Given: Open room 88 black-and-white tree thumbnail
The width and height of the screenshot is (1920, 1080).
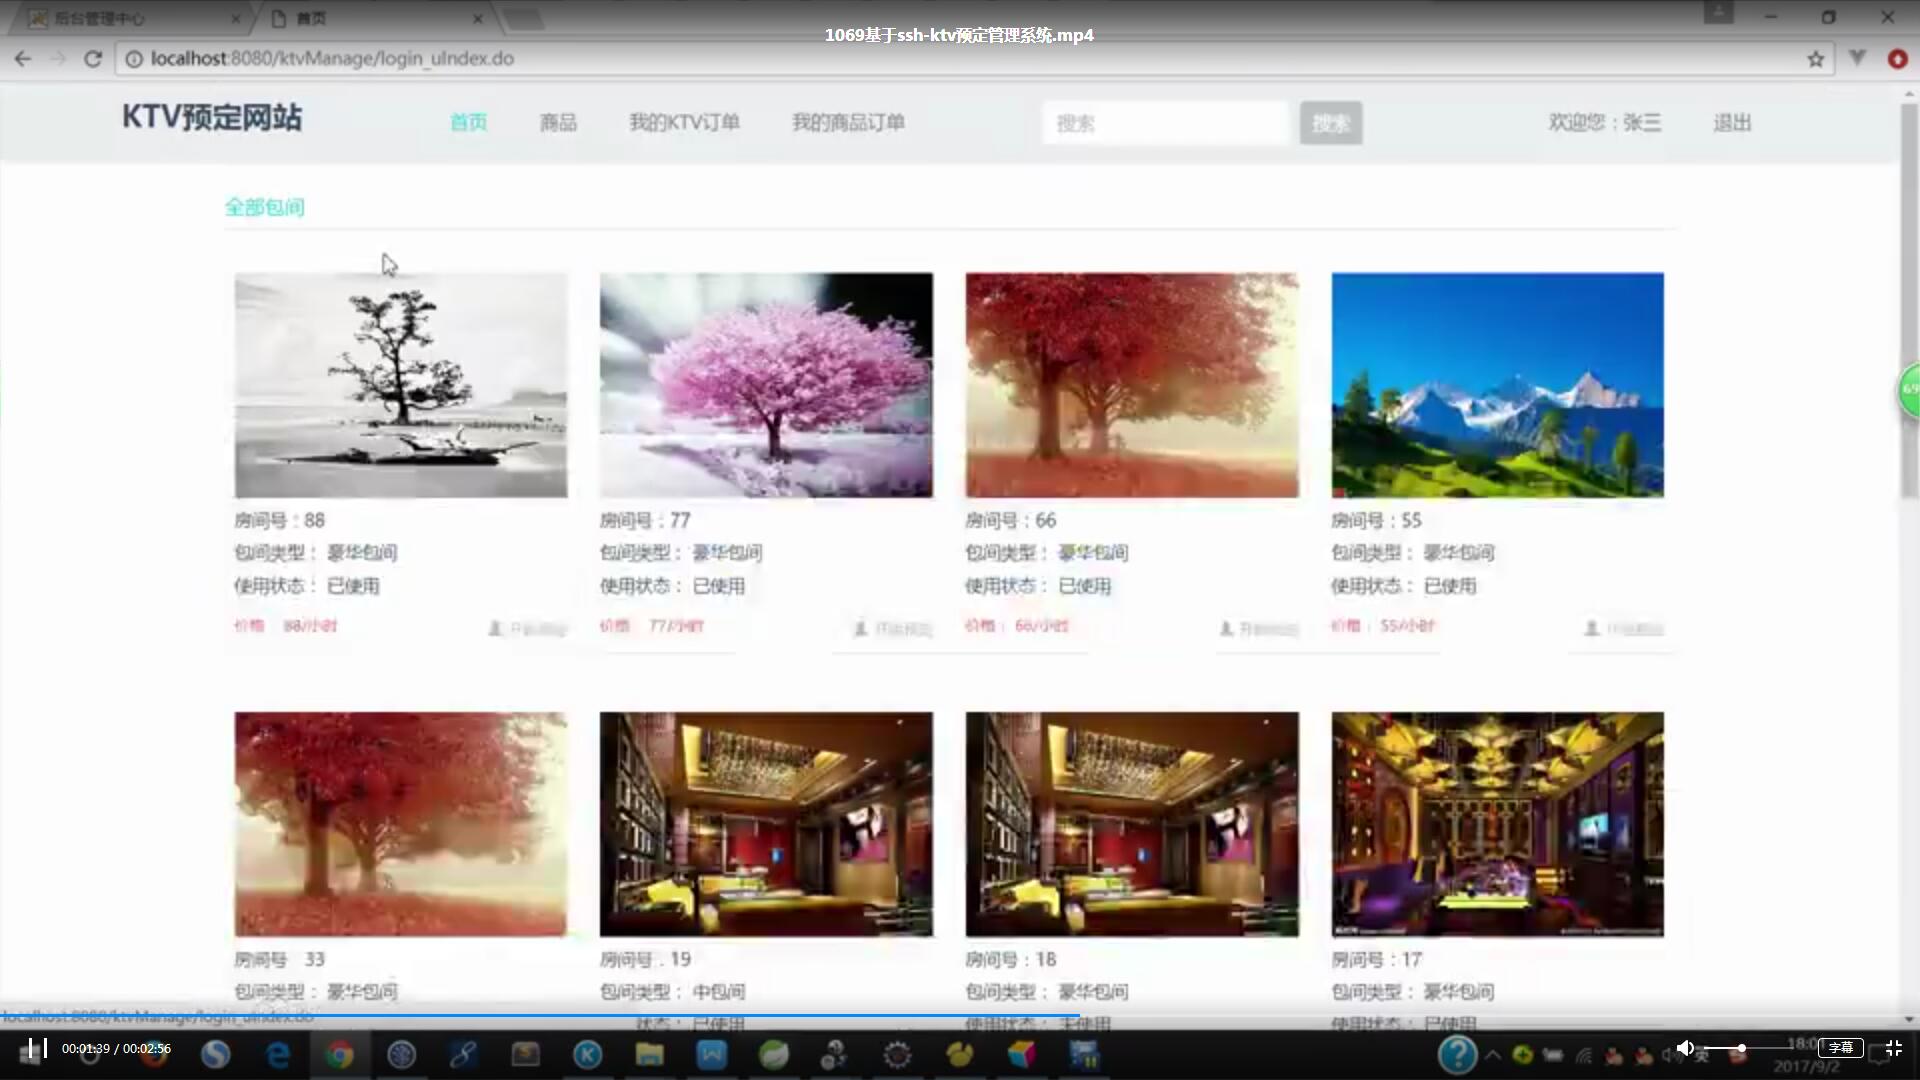Looking at the screenshot, I should click(401, 385).
